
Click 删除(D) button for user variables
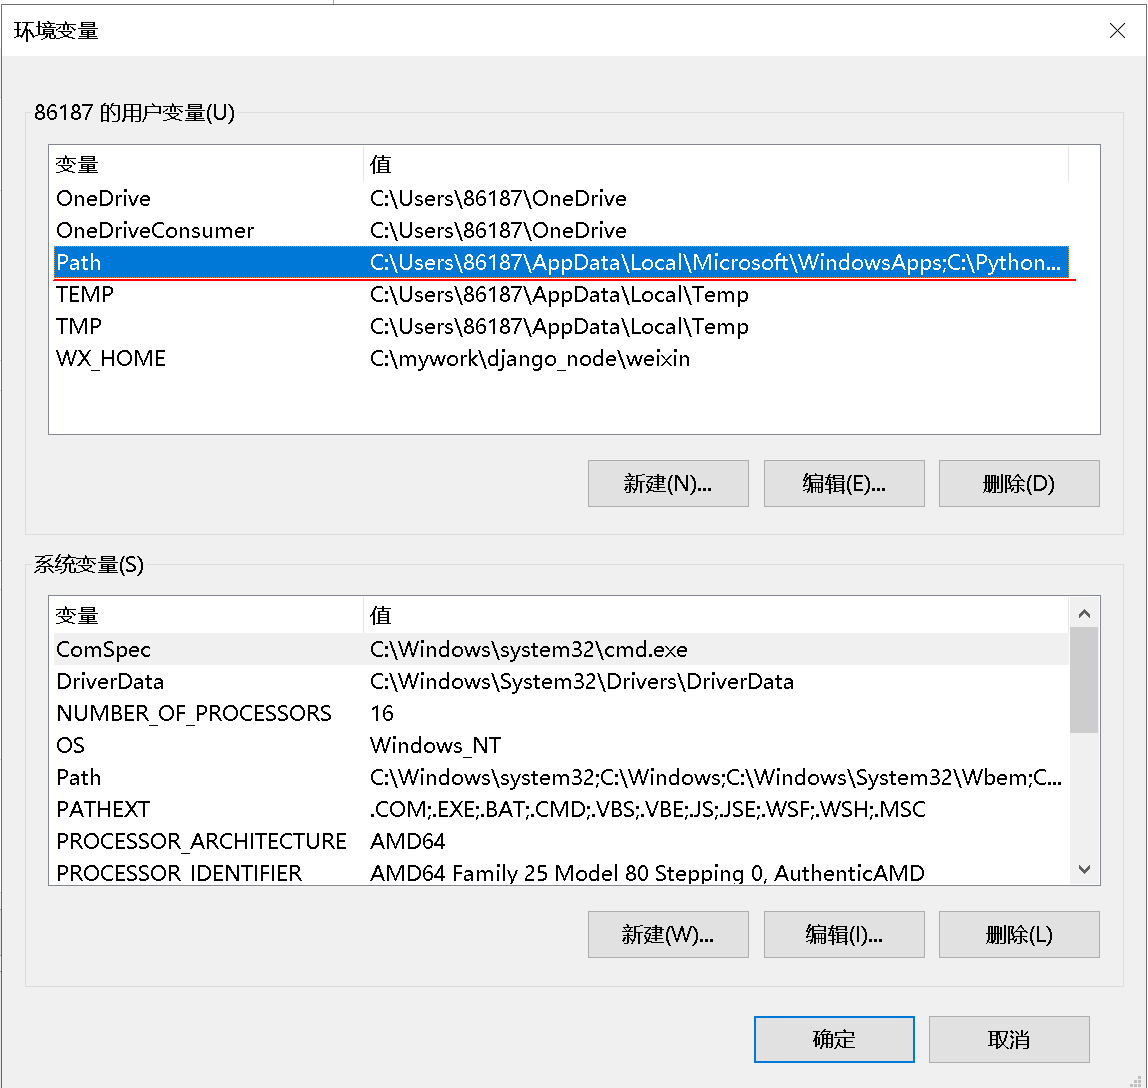click(x=1019, y=484)
